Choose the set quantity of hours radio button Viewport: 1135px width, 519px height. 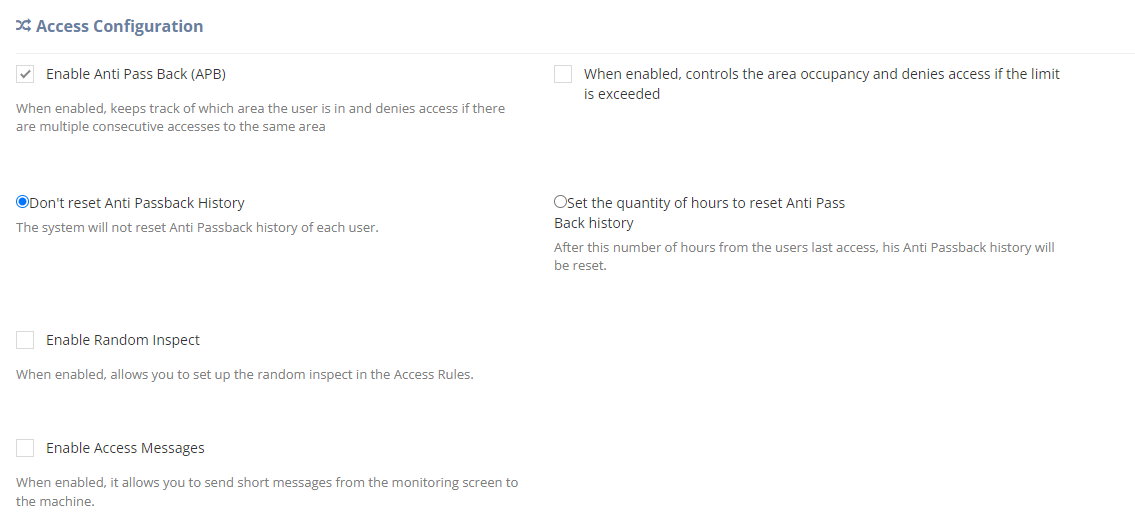(560, 202)
